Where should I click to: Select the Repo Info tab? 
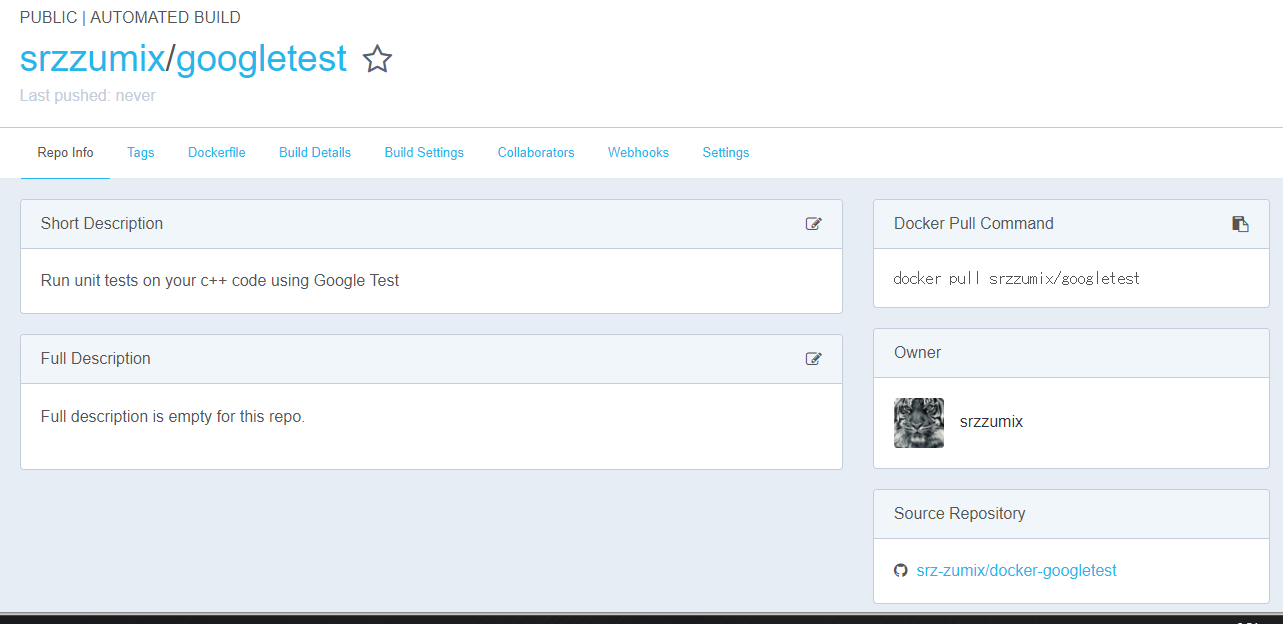pyautogui.click(x=66, y=153)
